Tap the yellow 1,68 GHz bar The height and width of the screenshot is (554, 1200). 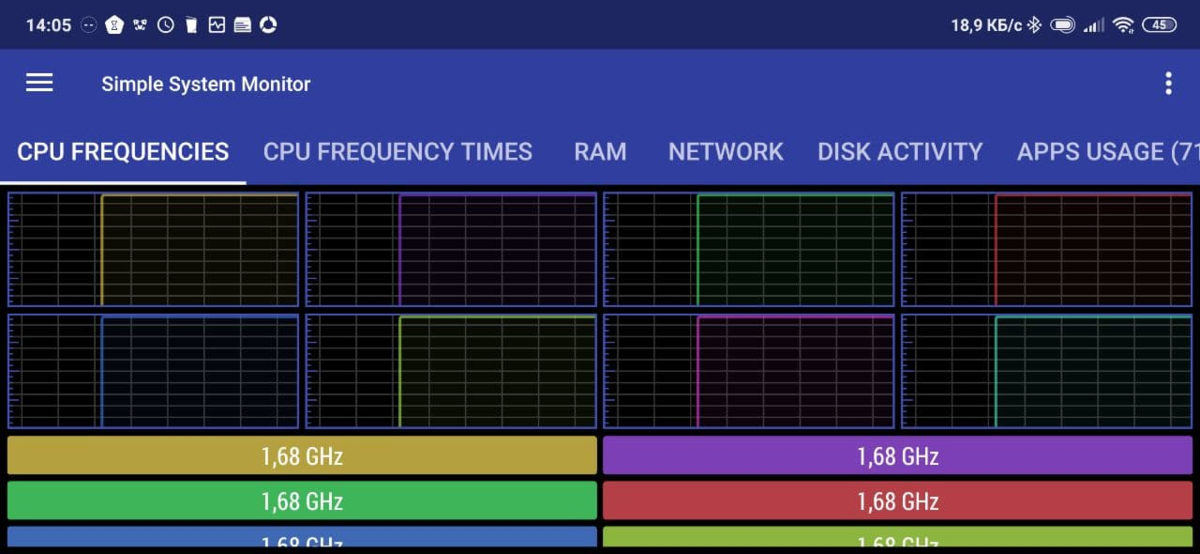pos(302,455)
